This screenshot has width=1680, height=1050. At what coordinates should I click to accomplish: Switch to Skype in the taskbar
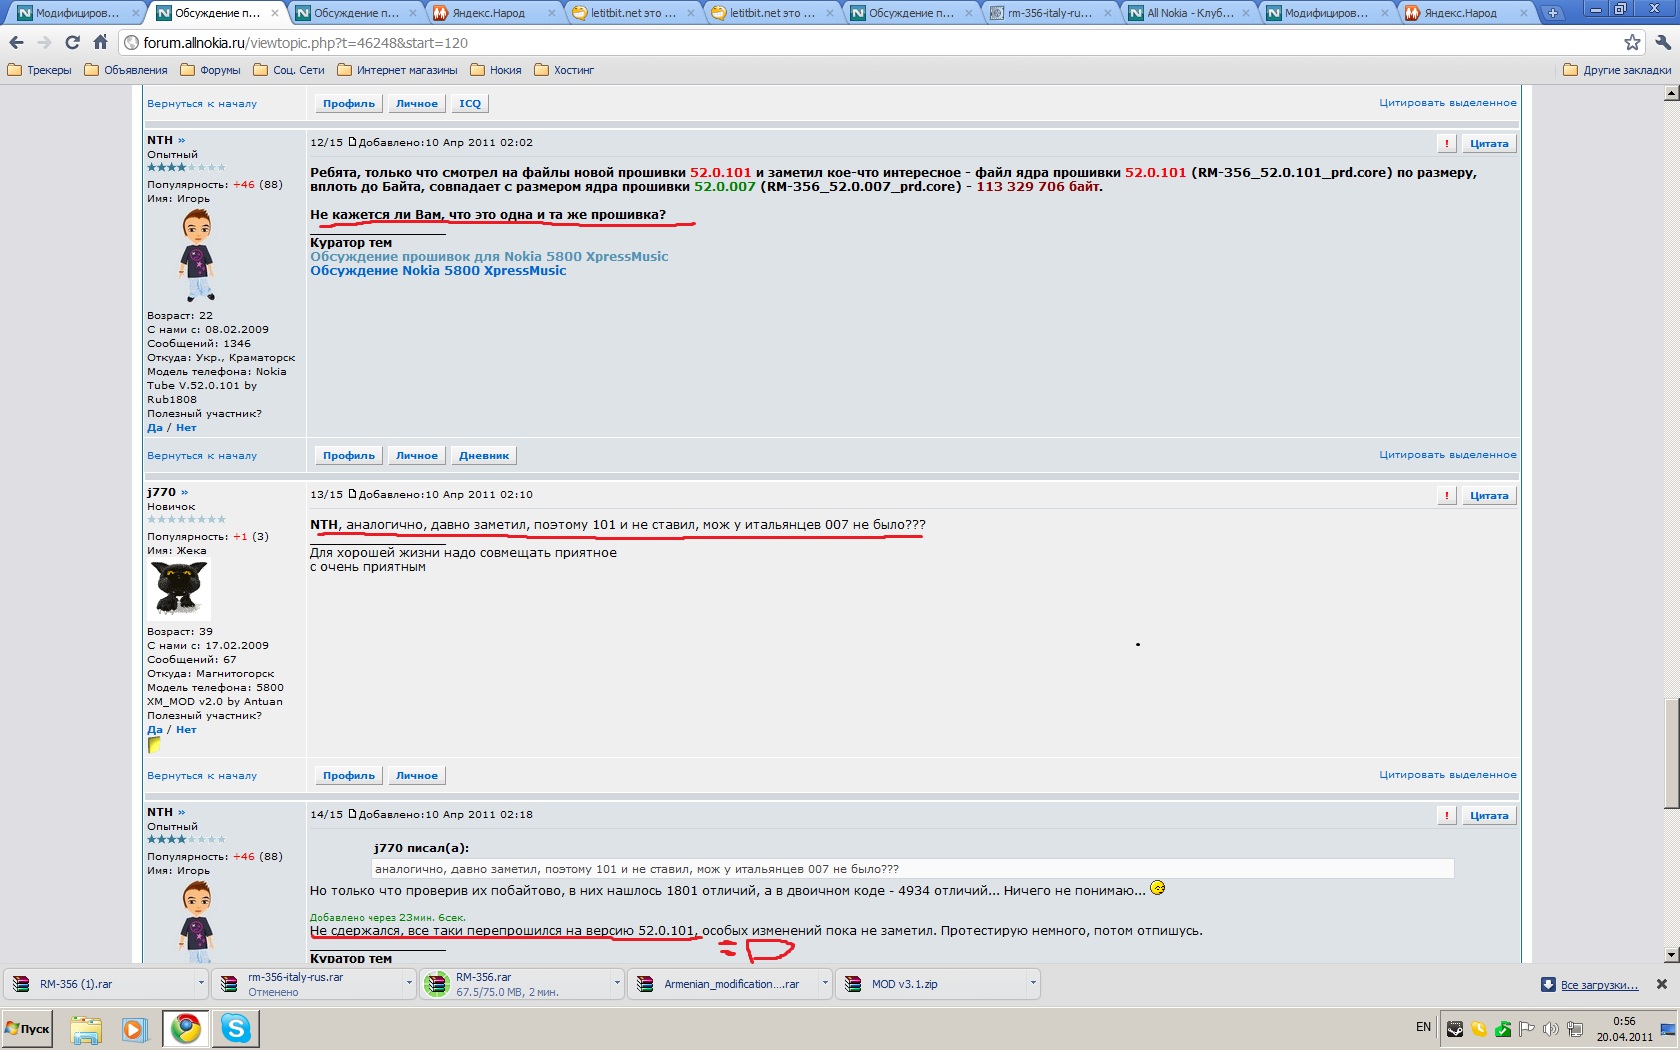(x=236, y=1029)
